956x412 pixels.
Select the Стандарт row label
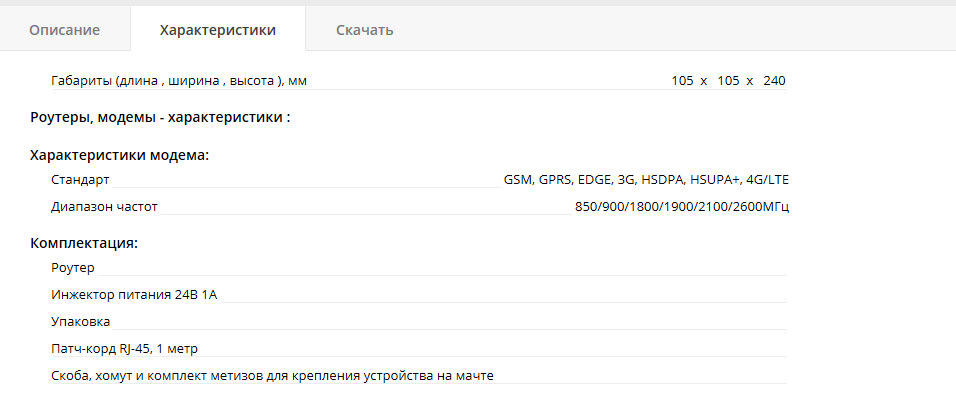80,180
